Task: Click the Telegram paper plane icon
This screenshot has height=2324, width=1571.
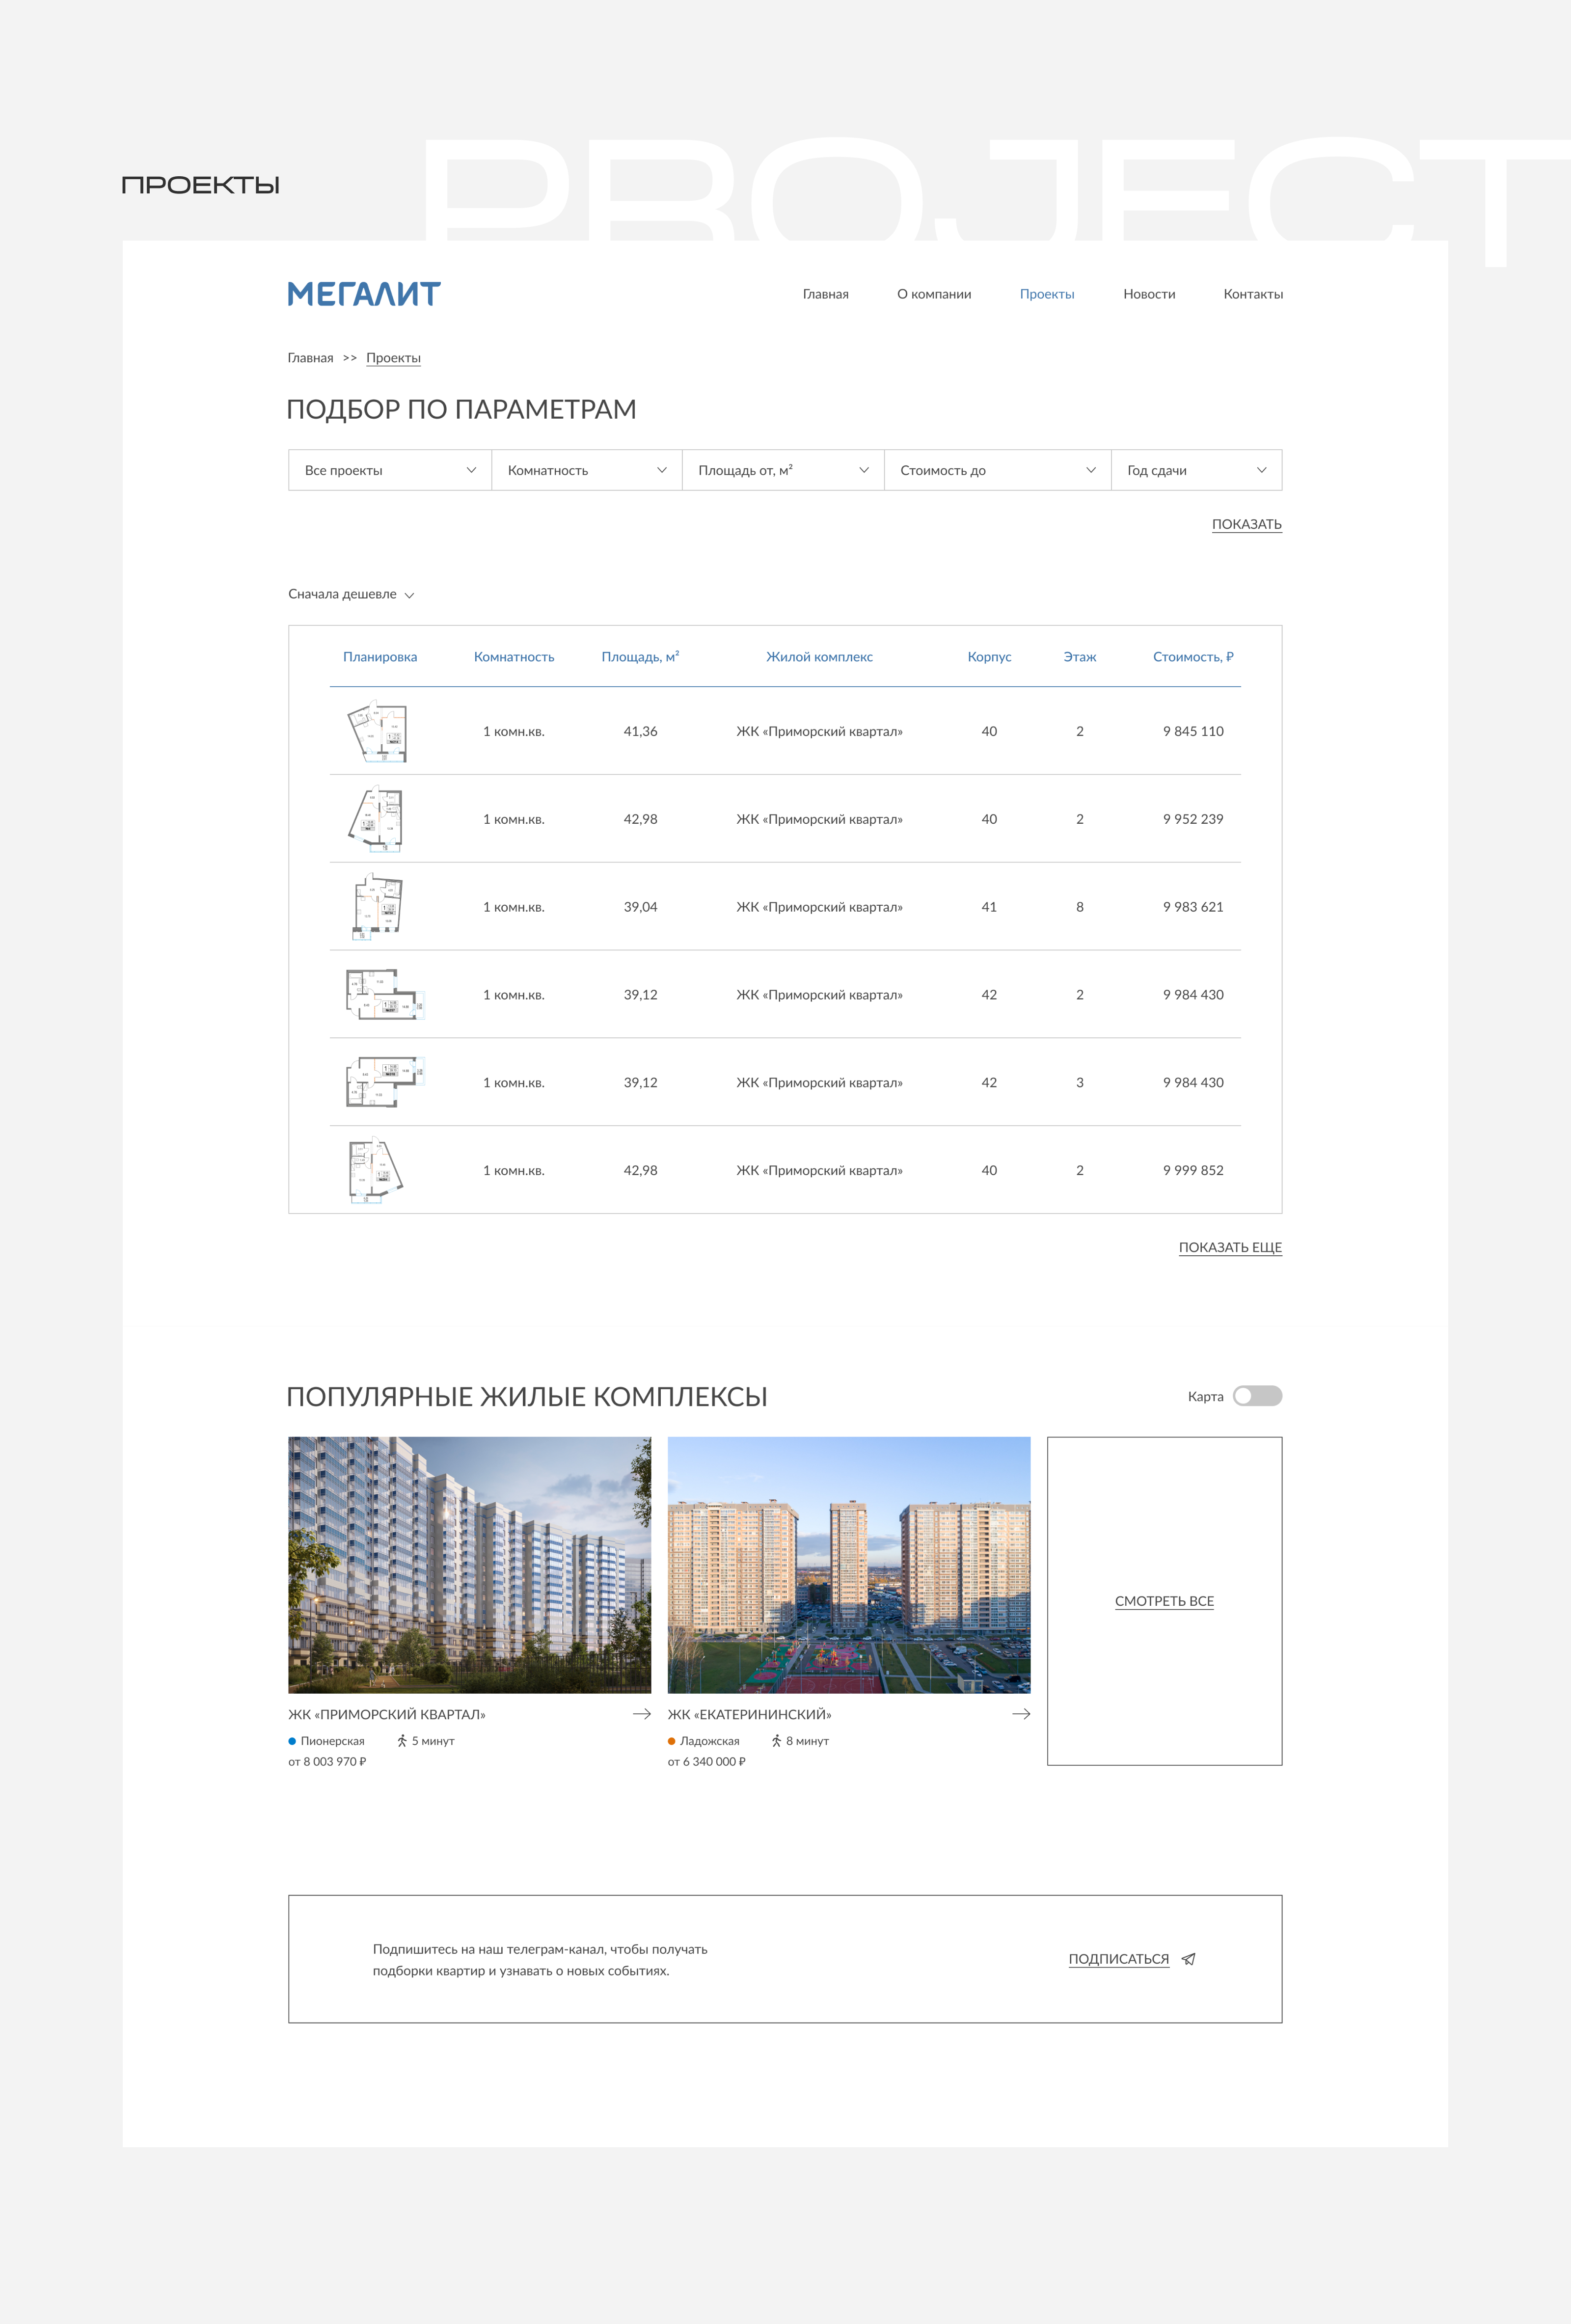Action: coord(1188,1959)
